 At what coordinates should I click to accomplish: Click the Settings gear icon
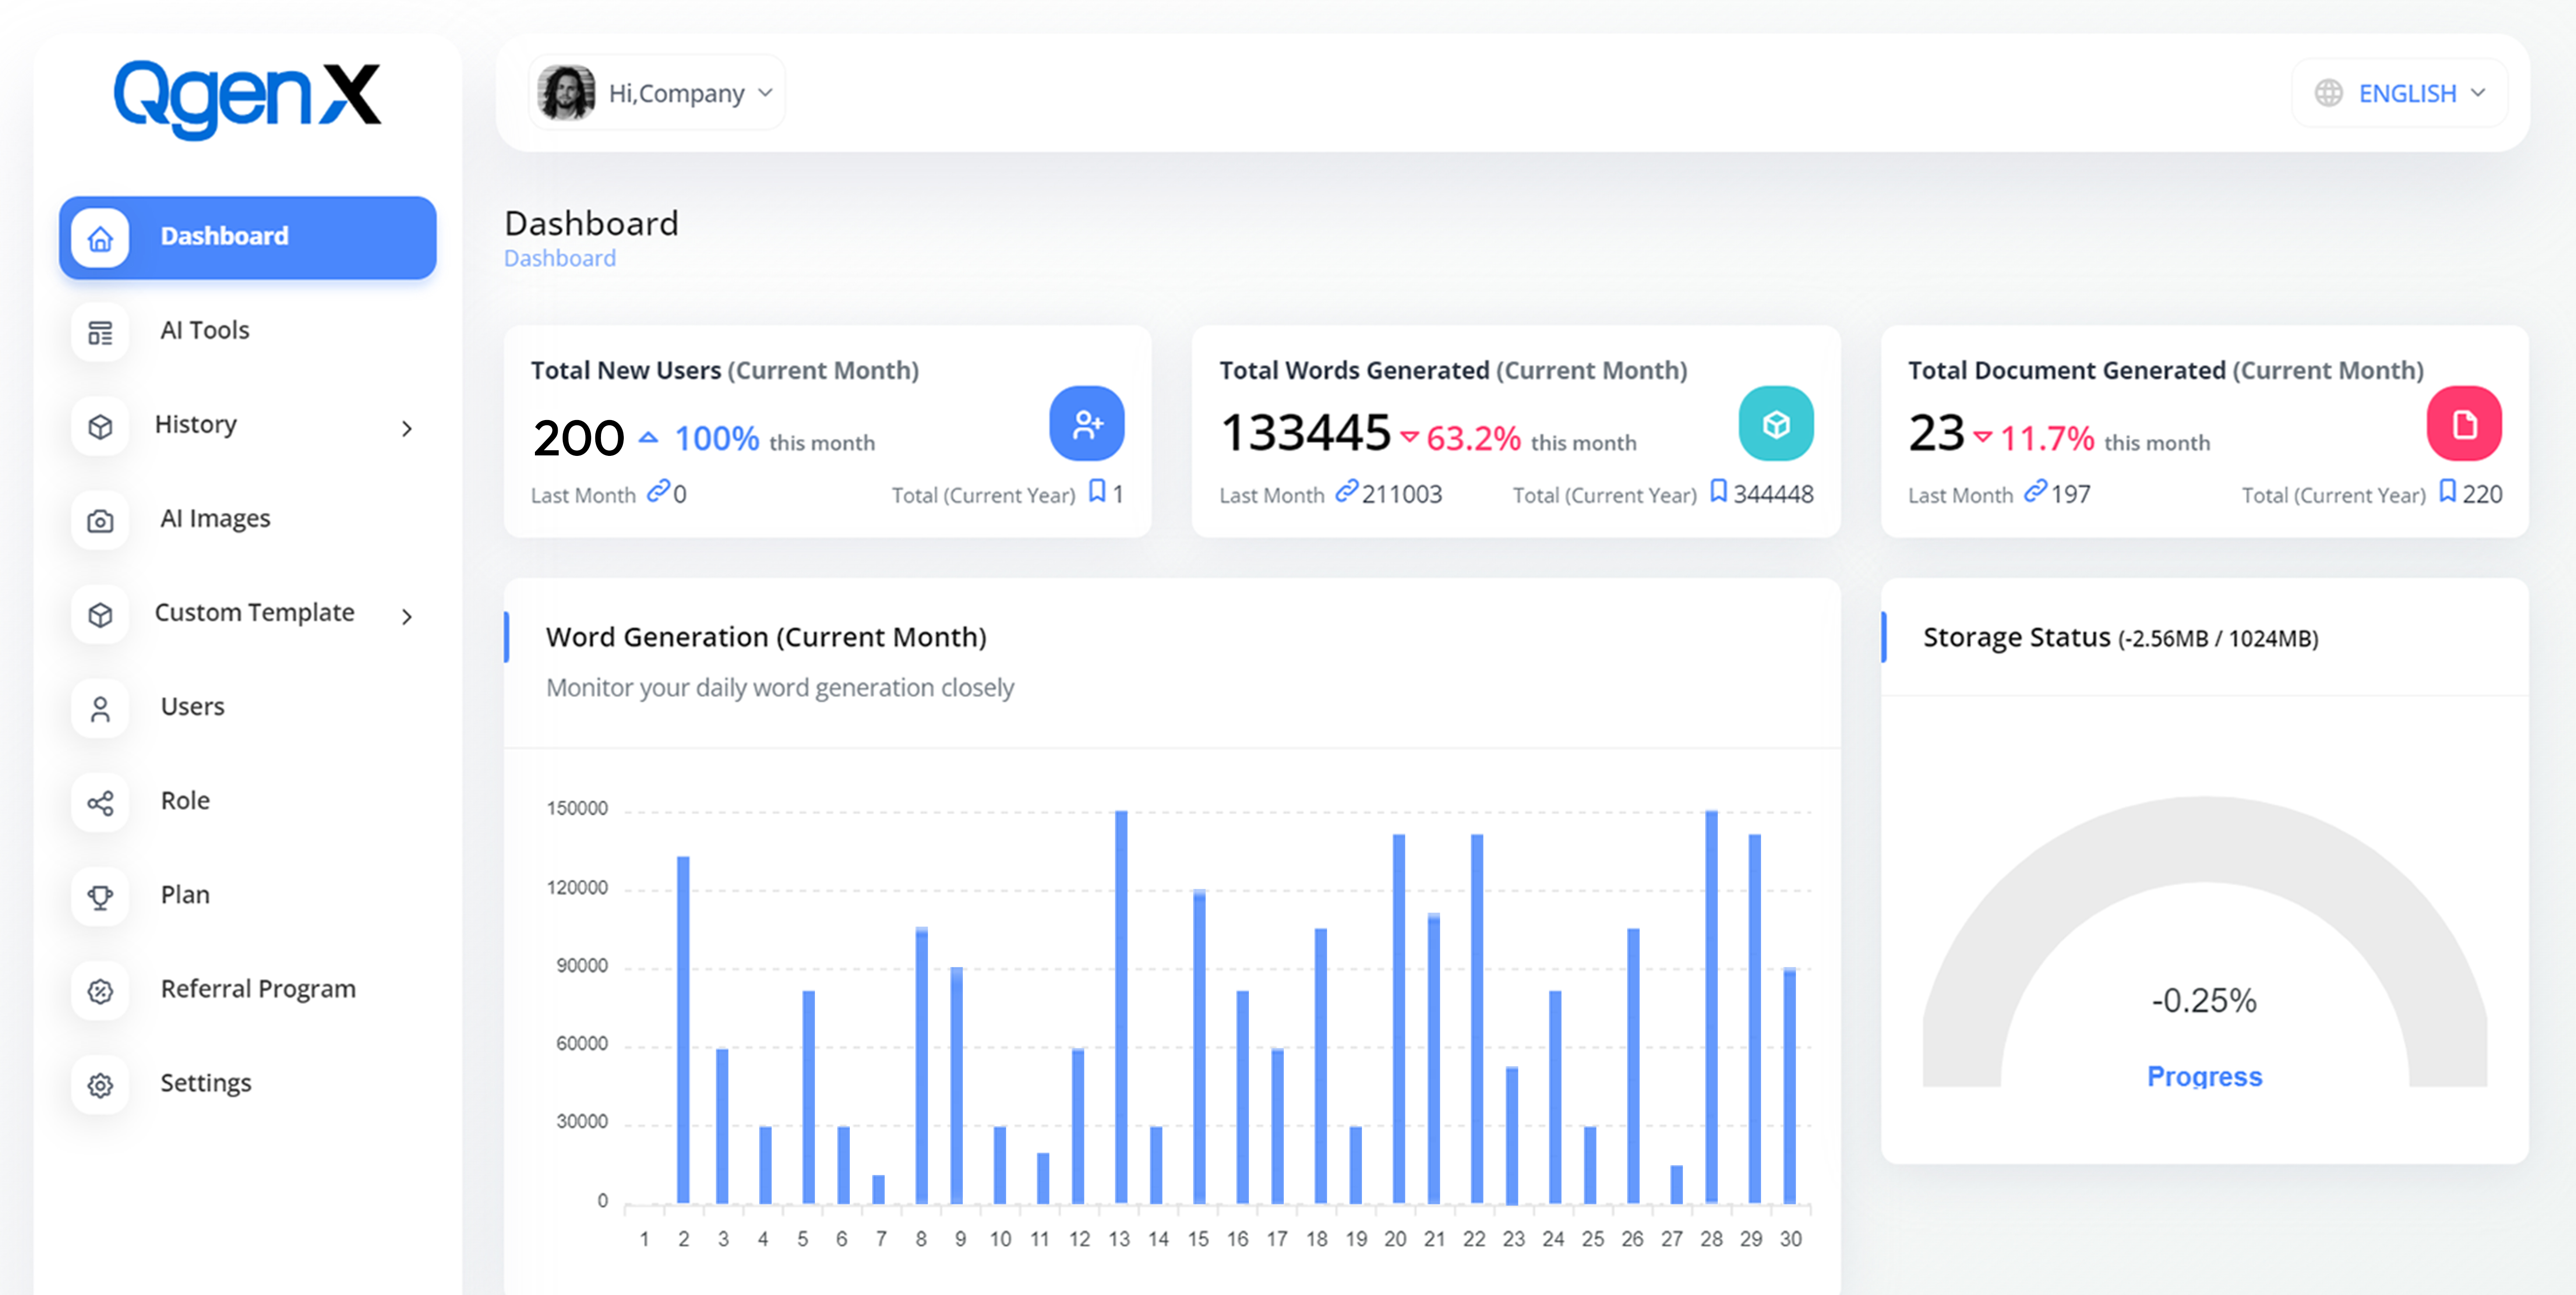[100, 1085]
